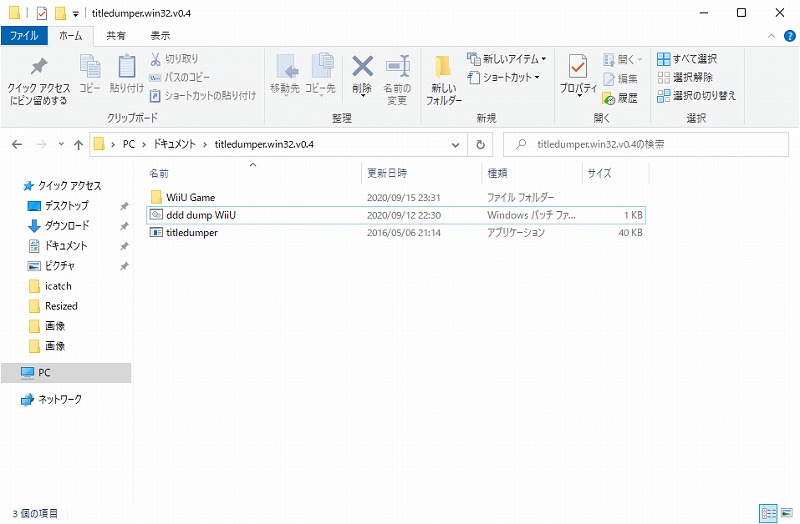Open Pictures (ピクチャ) in sidebar

51,266
